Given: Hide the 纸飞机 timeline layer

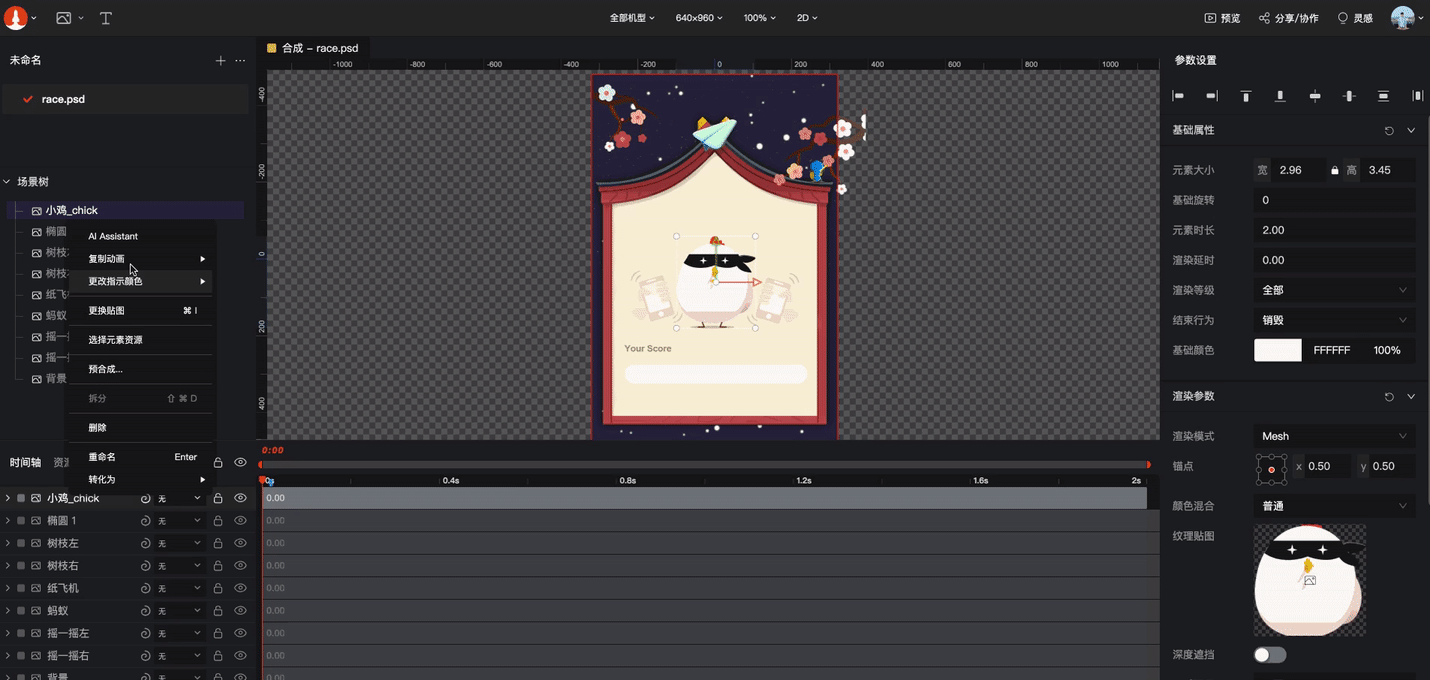Looking at the screenshot, I should tap(240, 588).
